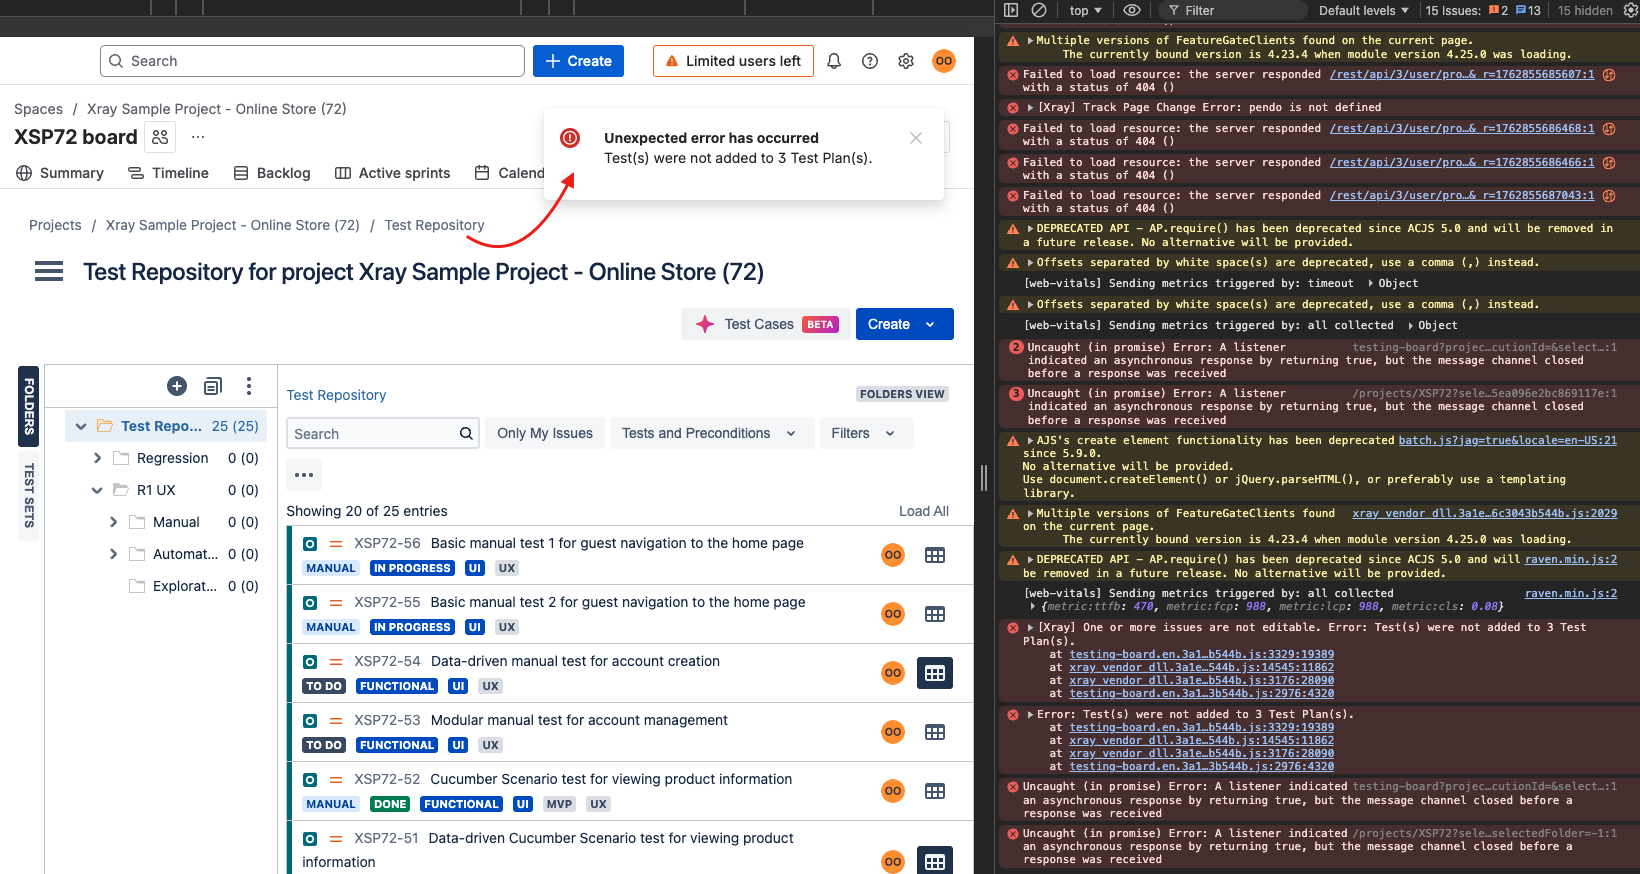Switch to the Backlog tab

[x=272, y=173]
